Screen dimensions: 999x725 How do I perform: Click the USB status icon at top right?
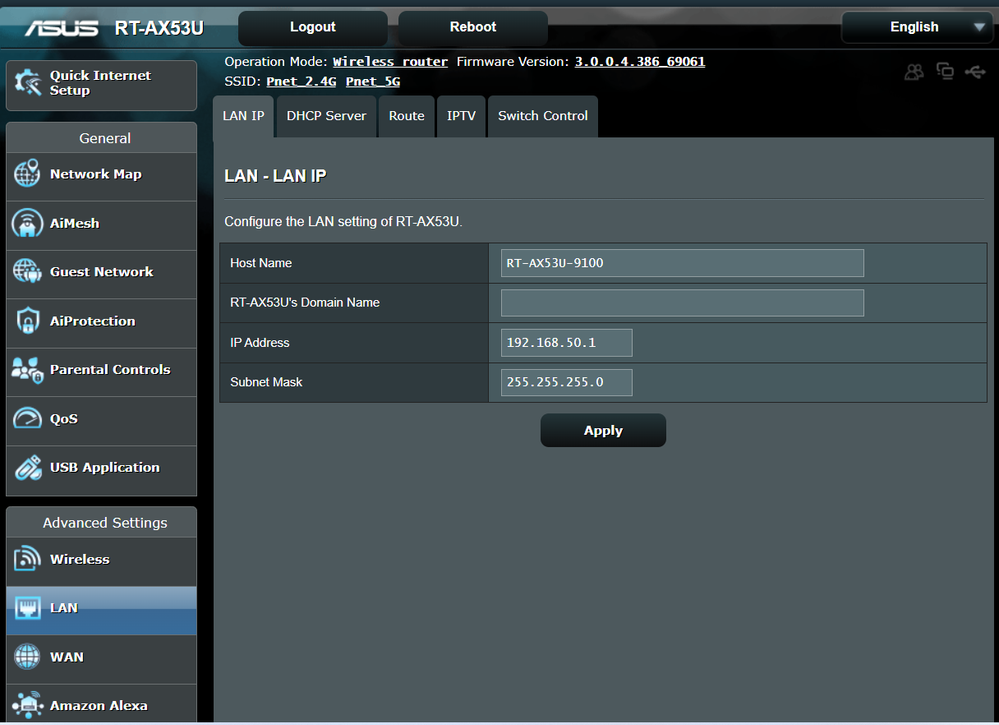[975, 72]
